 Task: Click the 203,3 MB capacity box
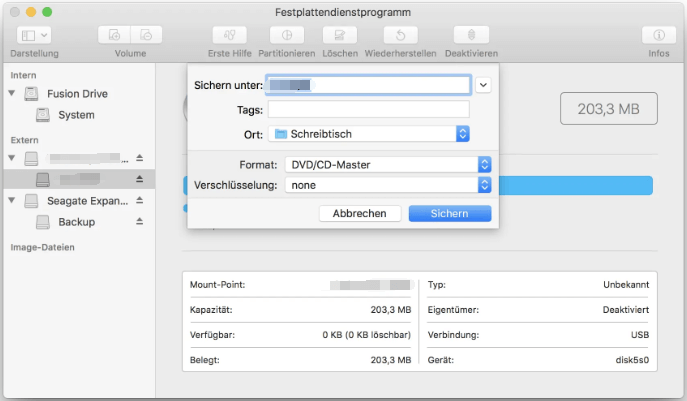tap(609, 109)
